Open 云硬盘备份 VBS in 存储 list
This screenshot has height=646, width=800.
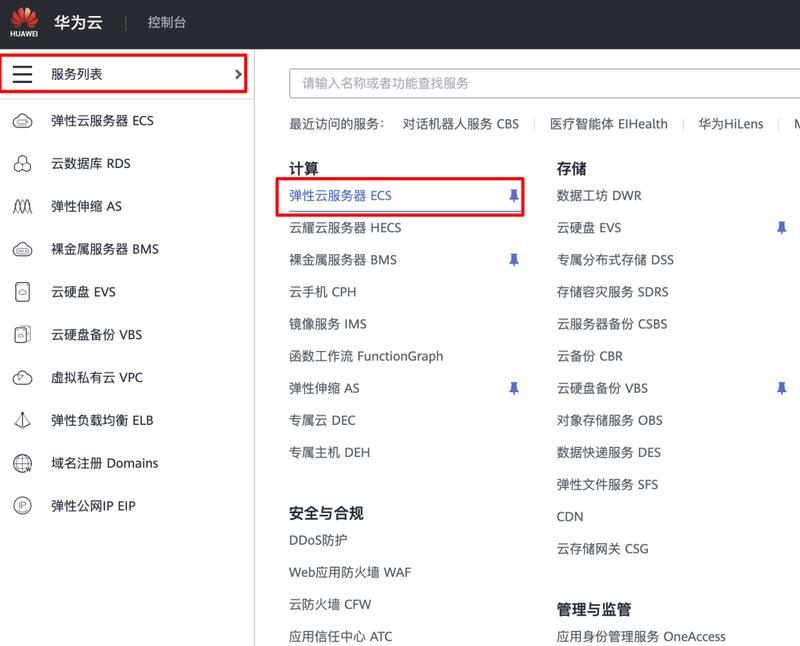603,388
